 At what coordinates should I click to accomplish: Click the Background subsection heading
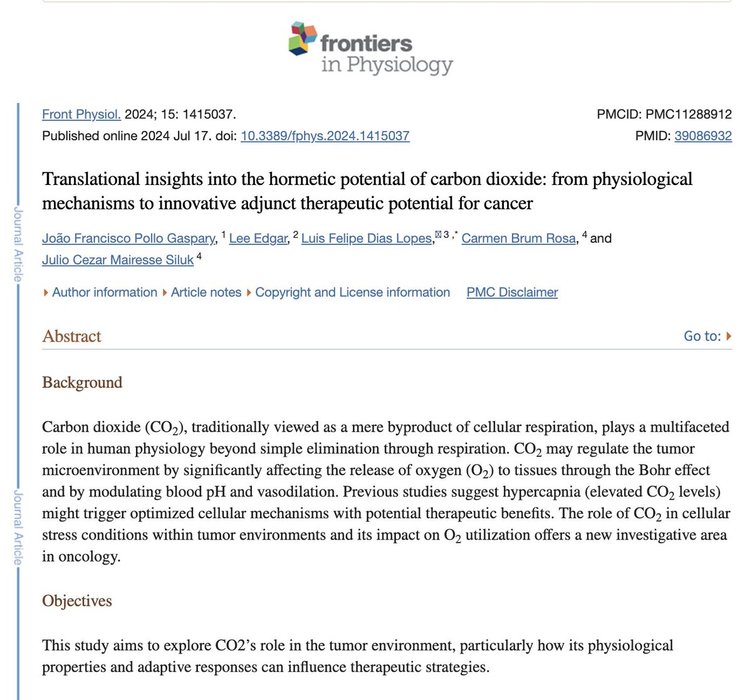[x=82, y=383]
